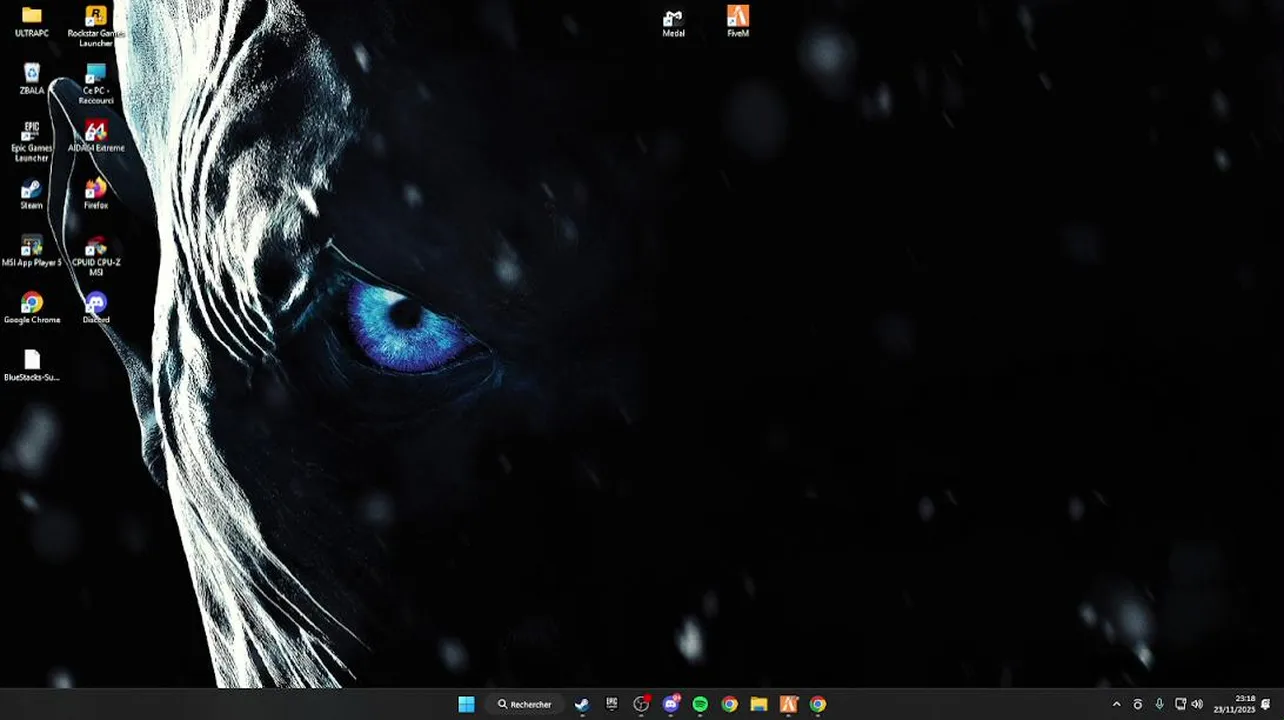Select the BlueStacks-Su... file on desktop

point(32,366)
